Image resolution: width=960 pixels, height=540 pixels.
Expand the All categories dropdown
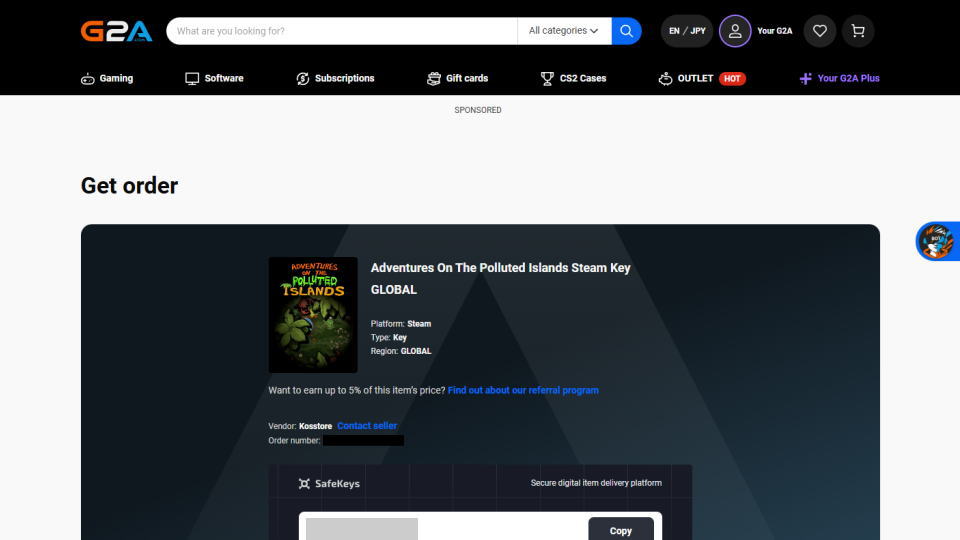pos(564,31)
